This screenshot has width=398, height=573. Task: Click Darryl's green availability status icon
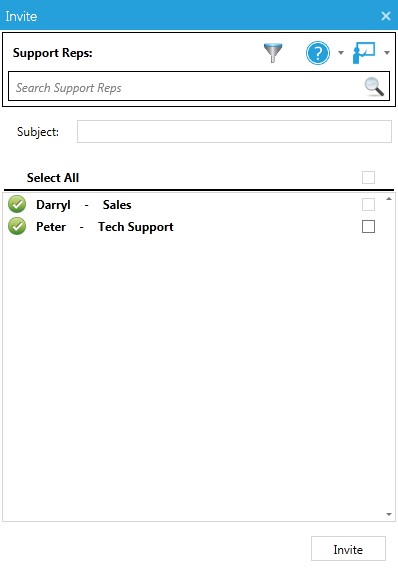[x=17, y=204]
